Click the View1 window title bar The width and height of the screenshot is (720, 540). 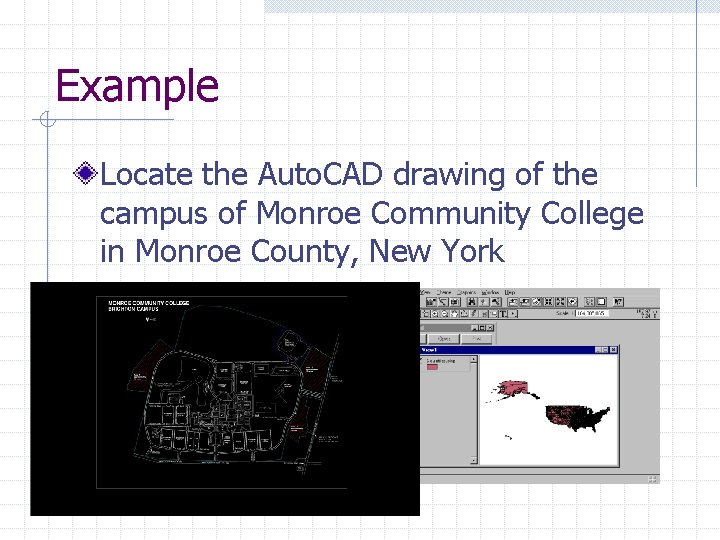click(x=519, y=350)
